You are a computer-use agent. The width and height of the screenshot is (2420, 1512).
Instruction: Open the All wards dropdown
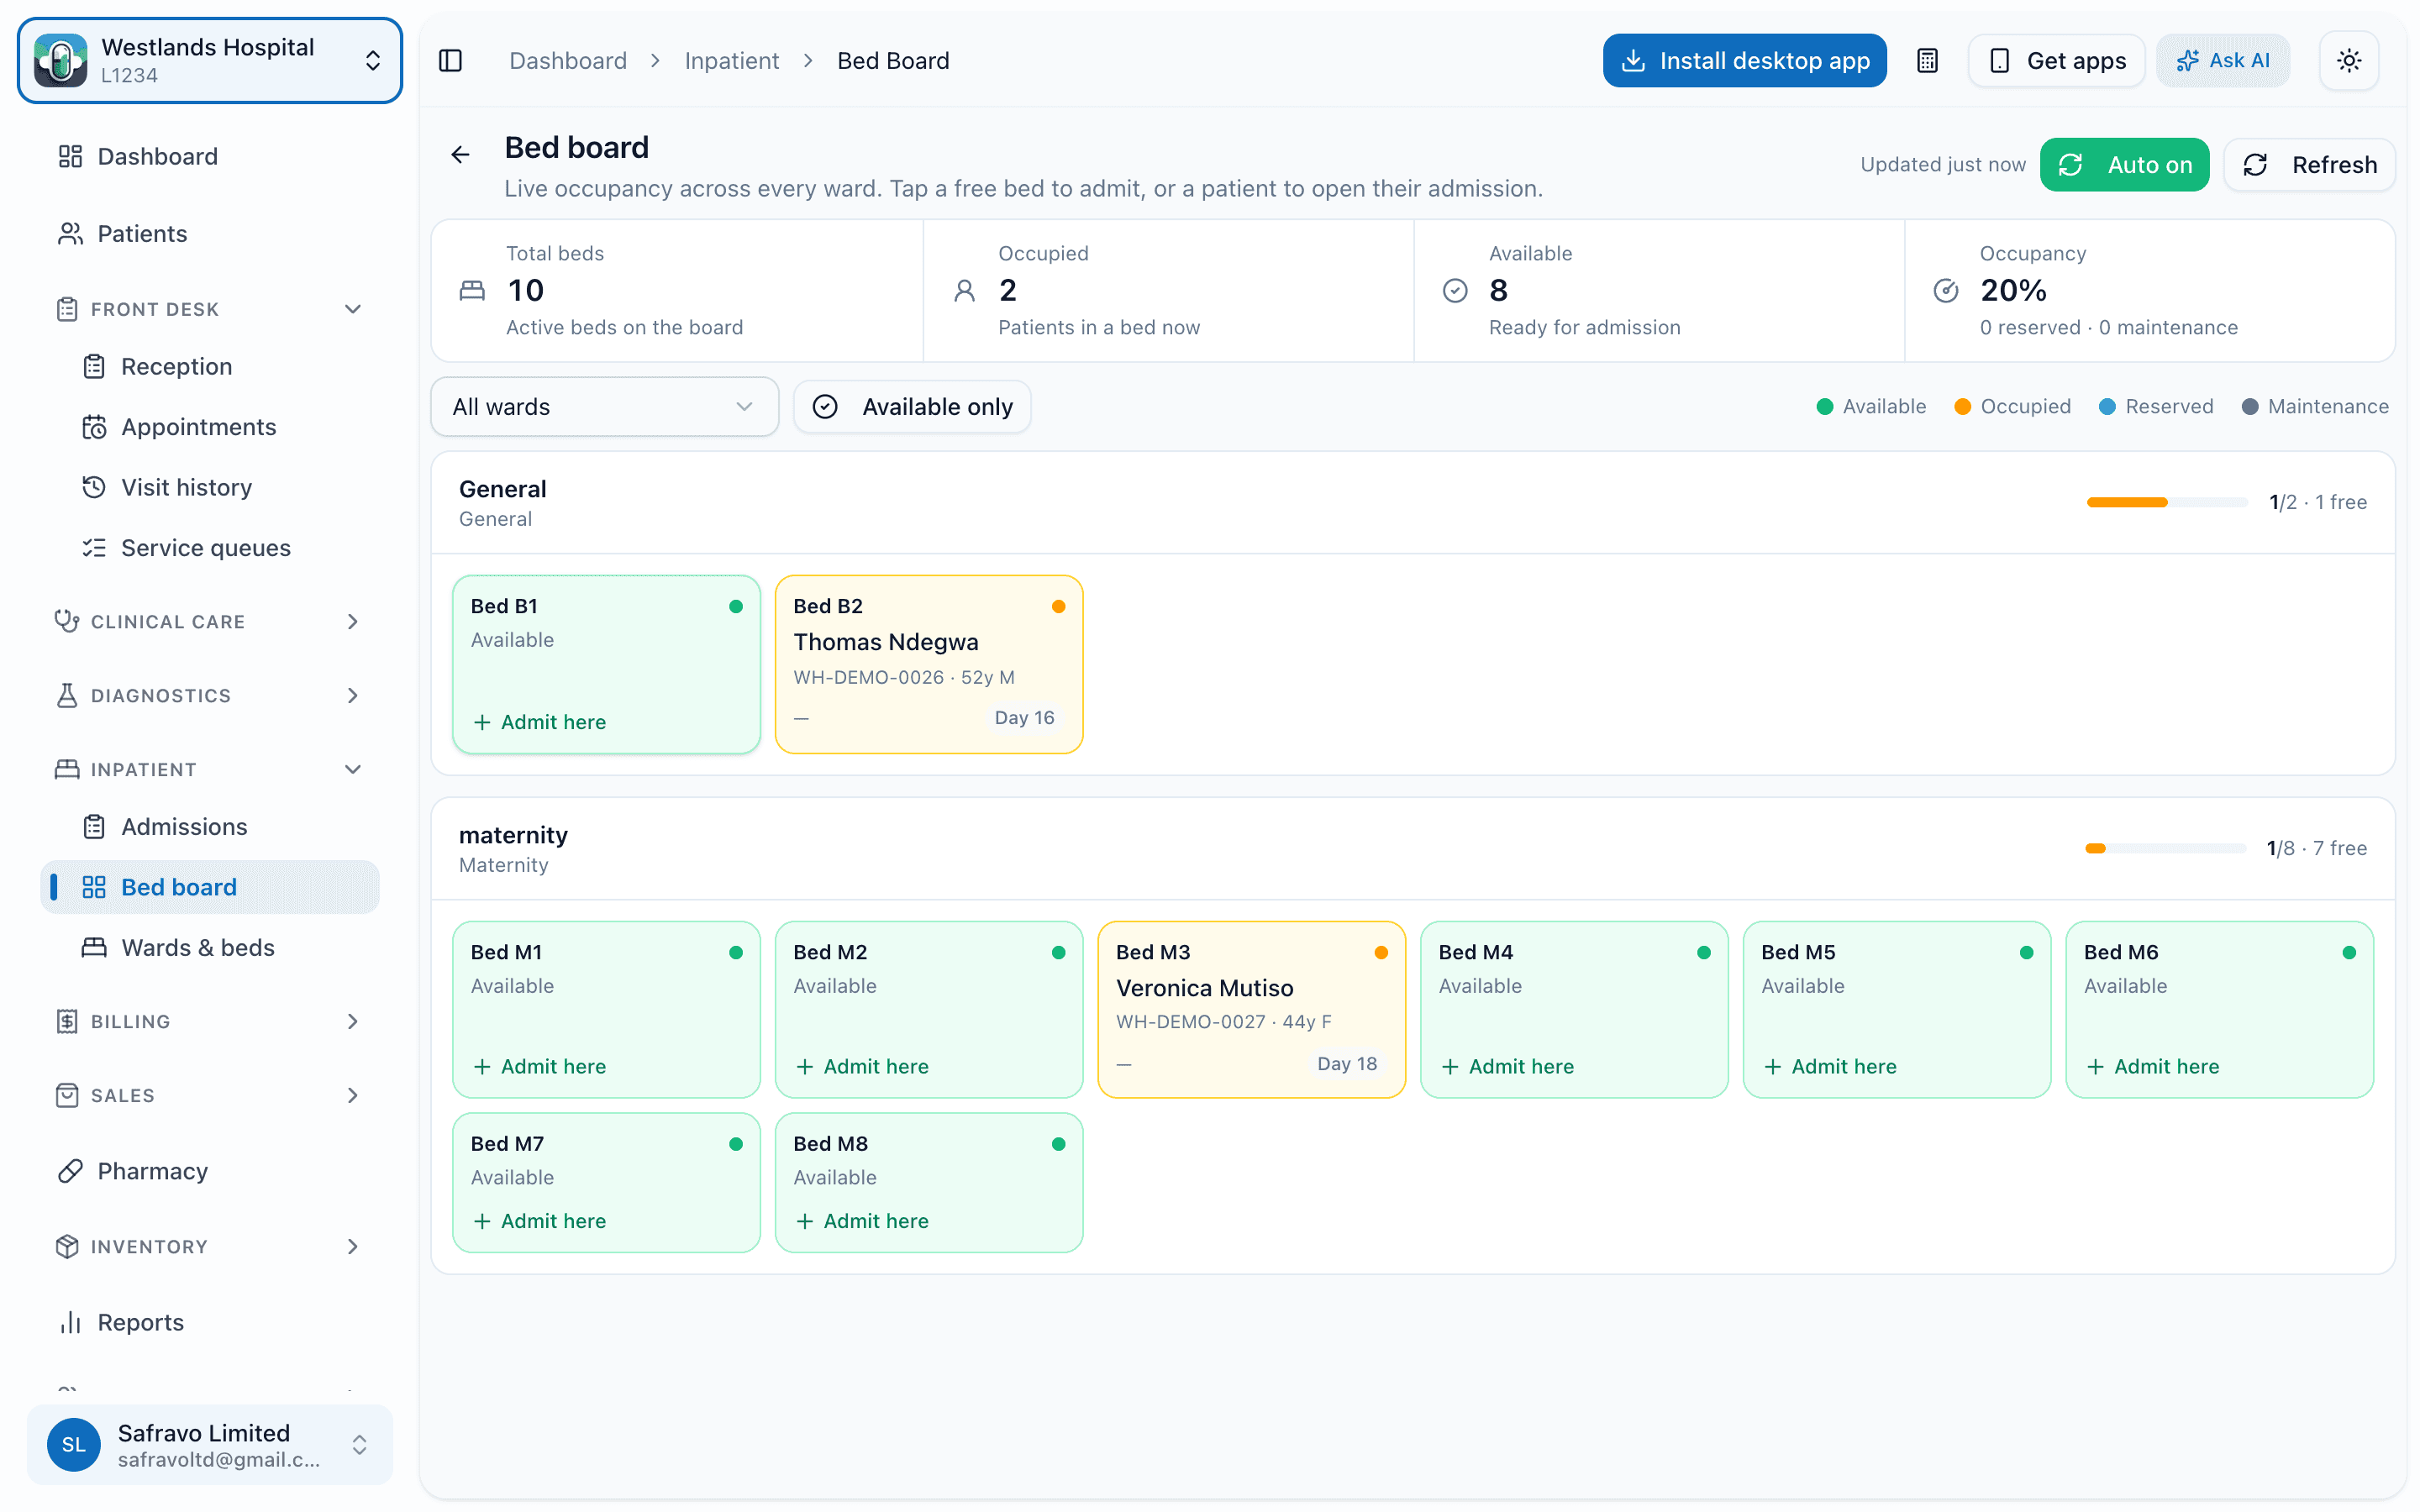[x=604, y=407]
